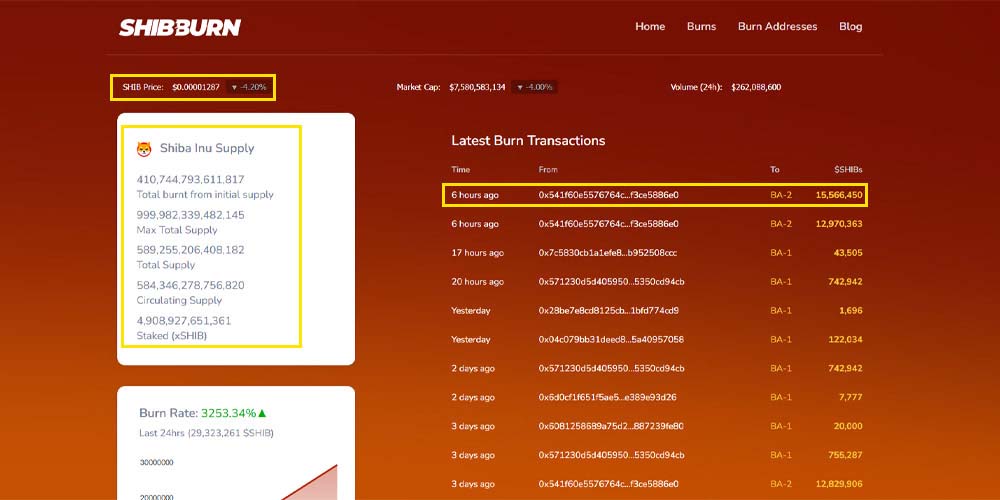
Task: Click the 24h volume value $262,088,600
Action: pyautogui.click(x=756, y=87)
